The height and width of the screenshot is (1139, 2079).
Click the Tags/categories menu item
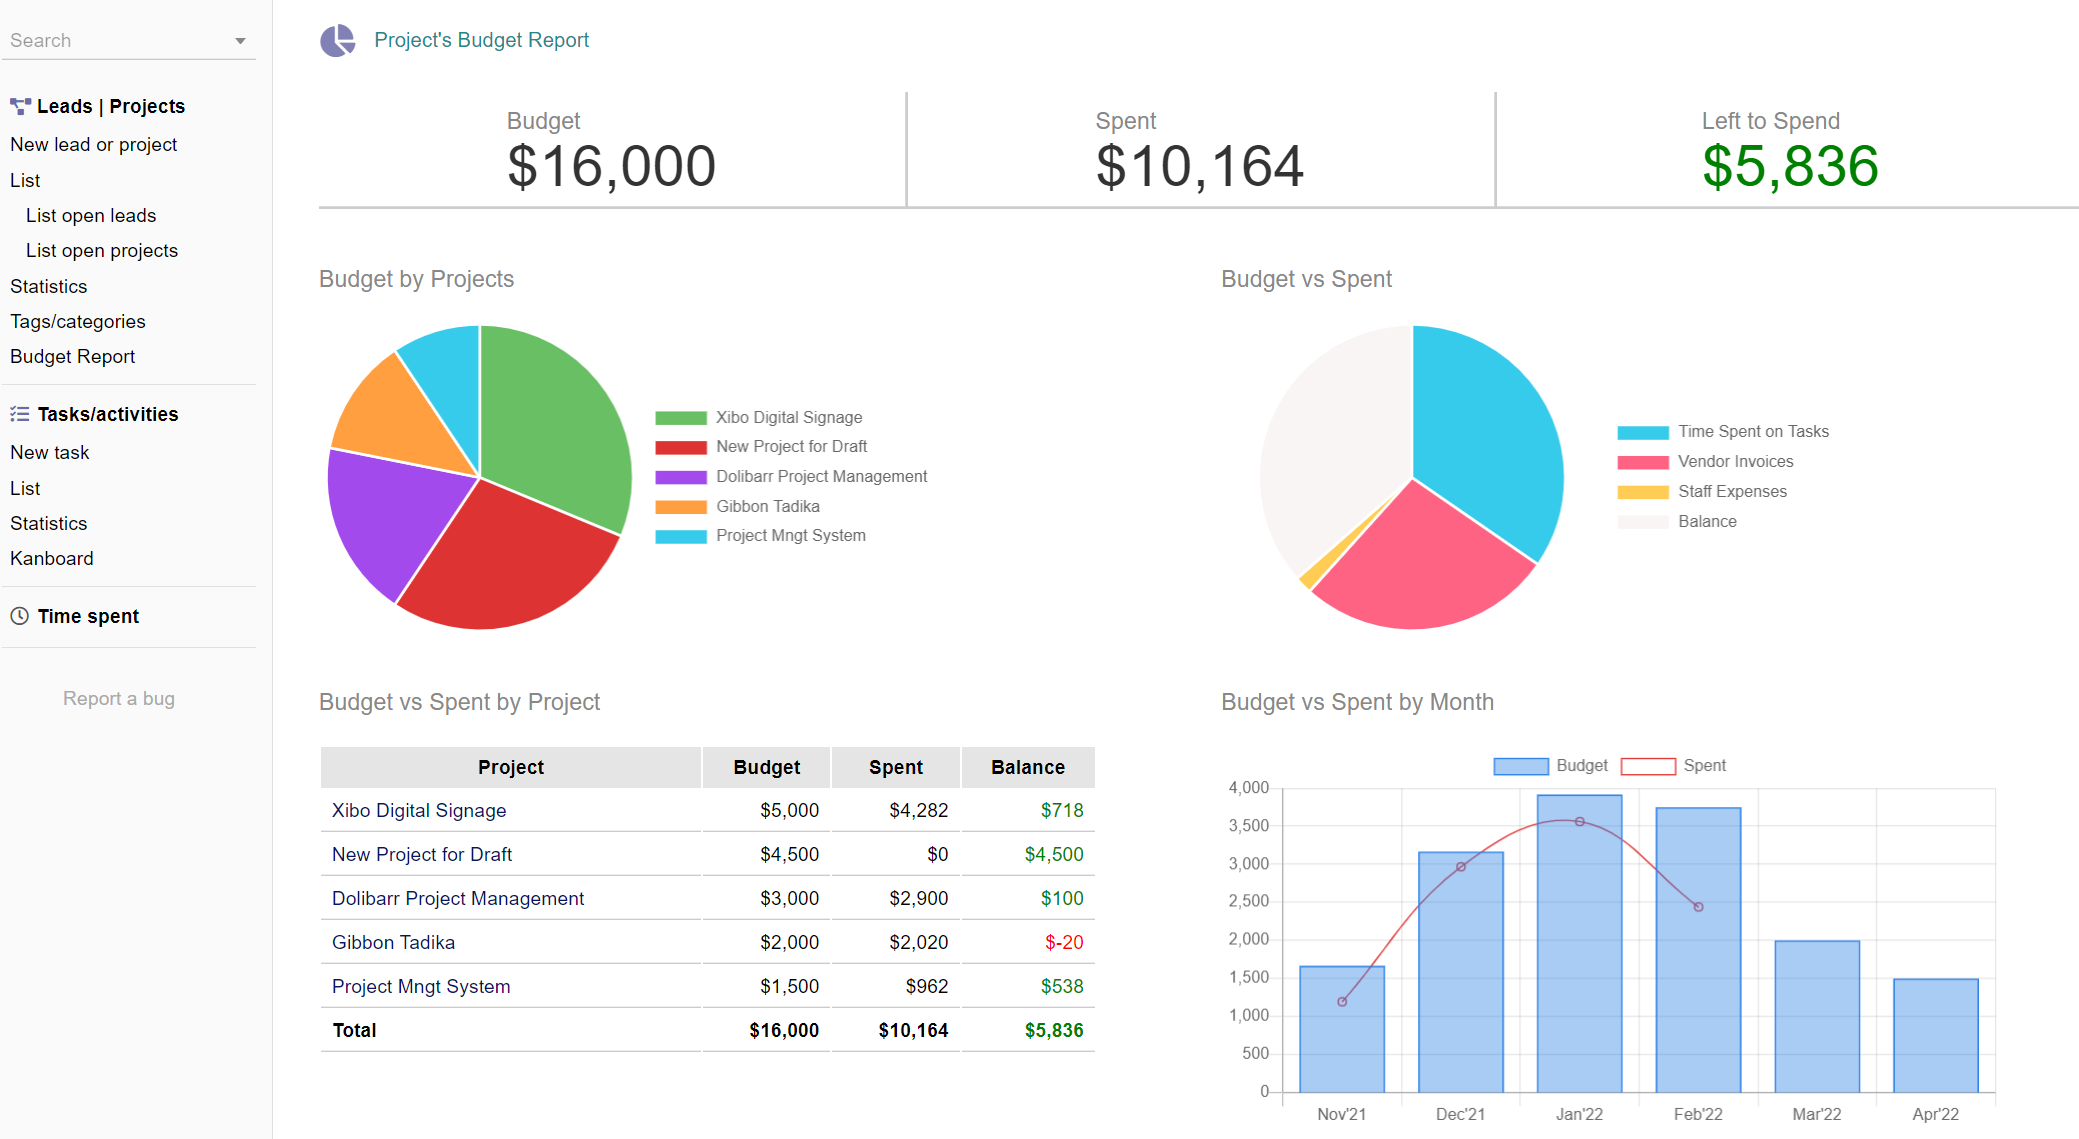pos(78,321)
